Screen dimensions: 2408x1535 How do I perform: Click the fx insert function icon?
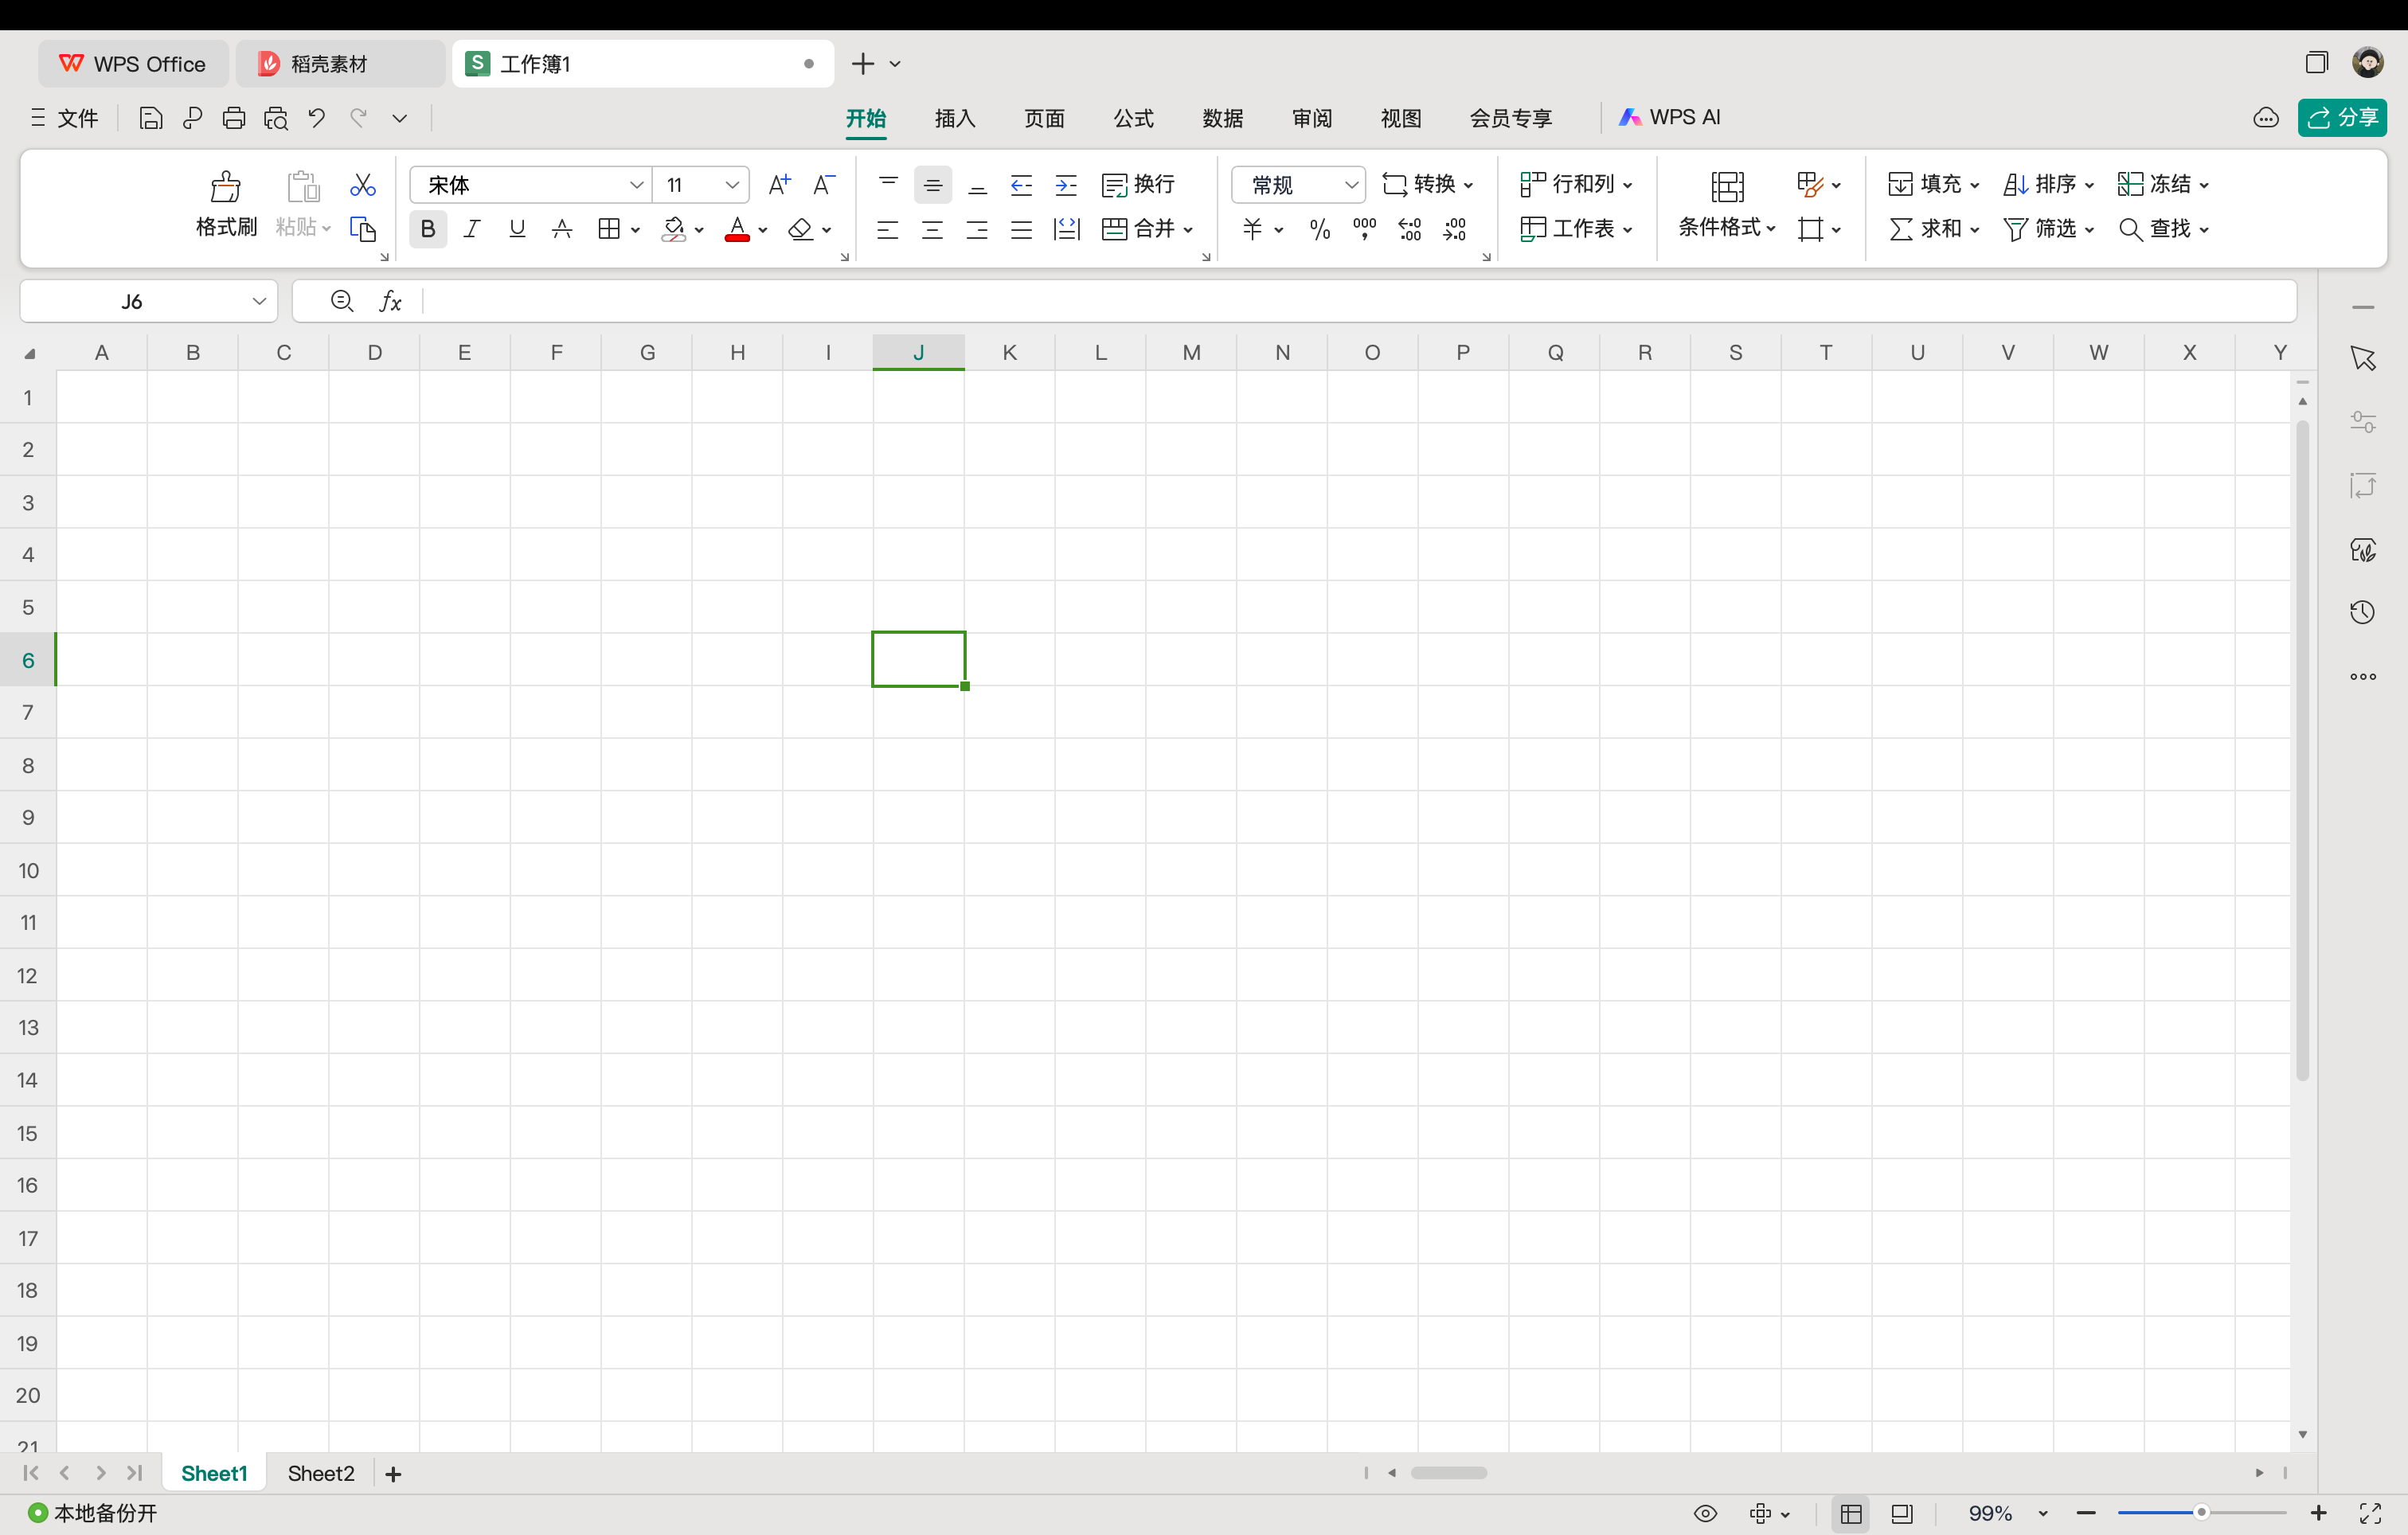pyautogui.click(x=390, y=301)
